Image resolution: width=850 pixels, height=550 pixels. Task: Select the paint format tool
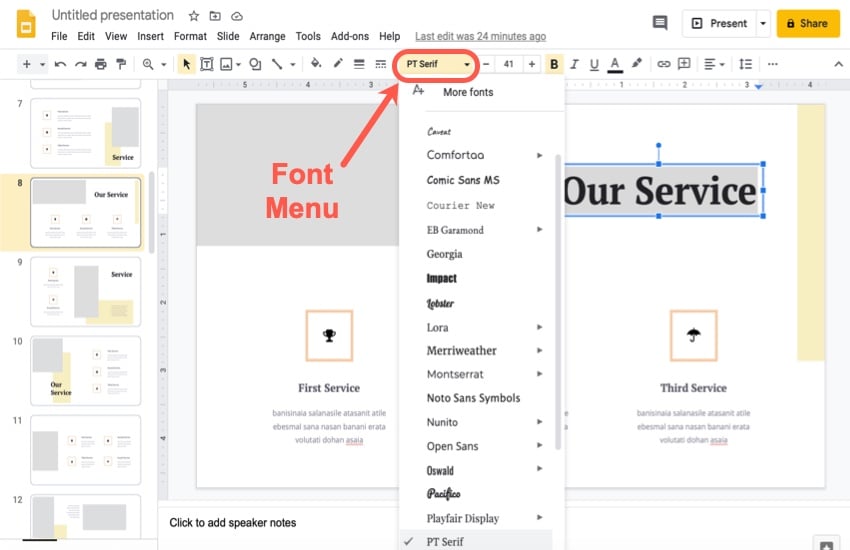click(x=121, y=64)
